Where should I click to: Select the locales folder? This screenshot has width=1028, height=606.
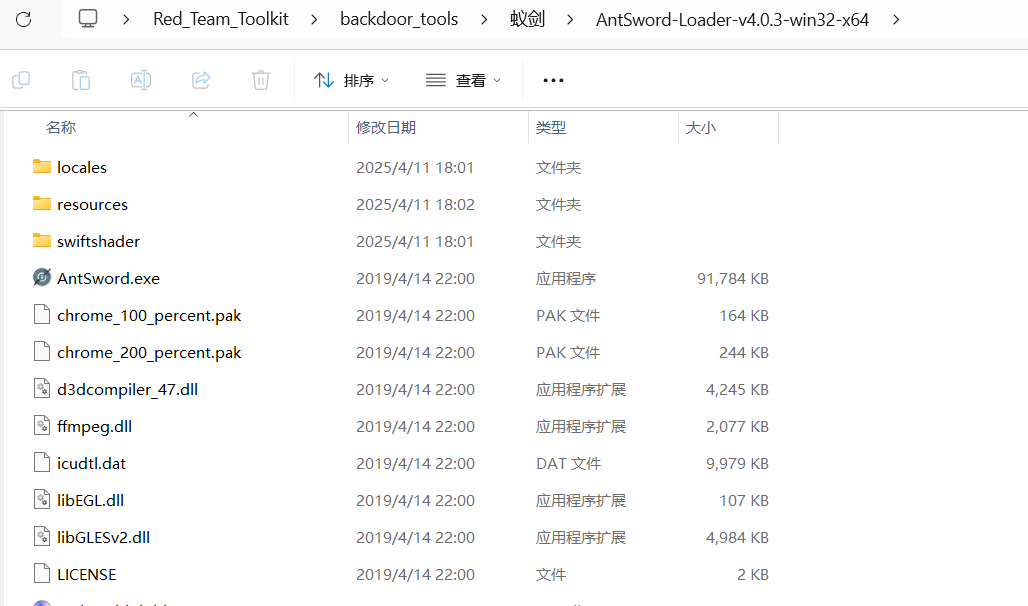[82, 167]
